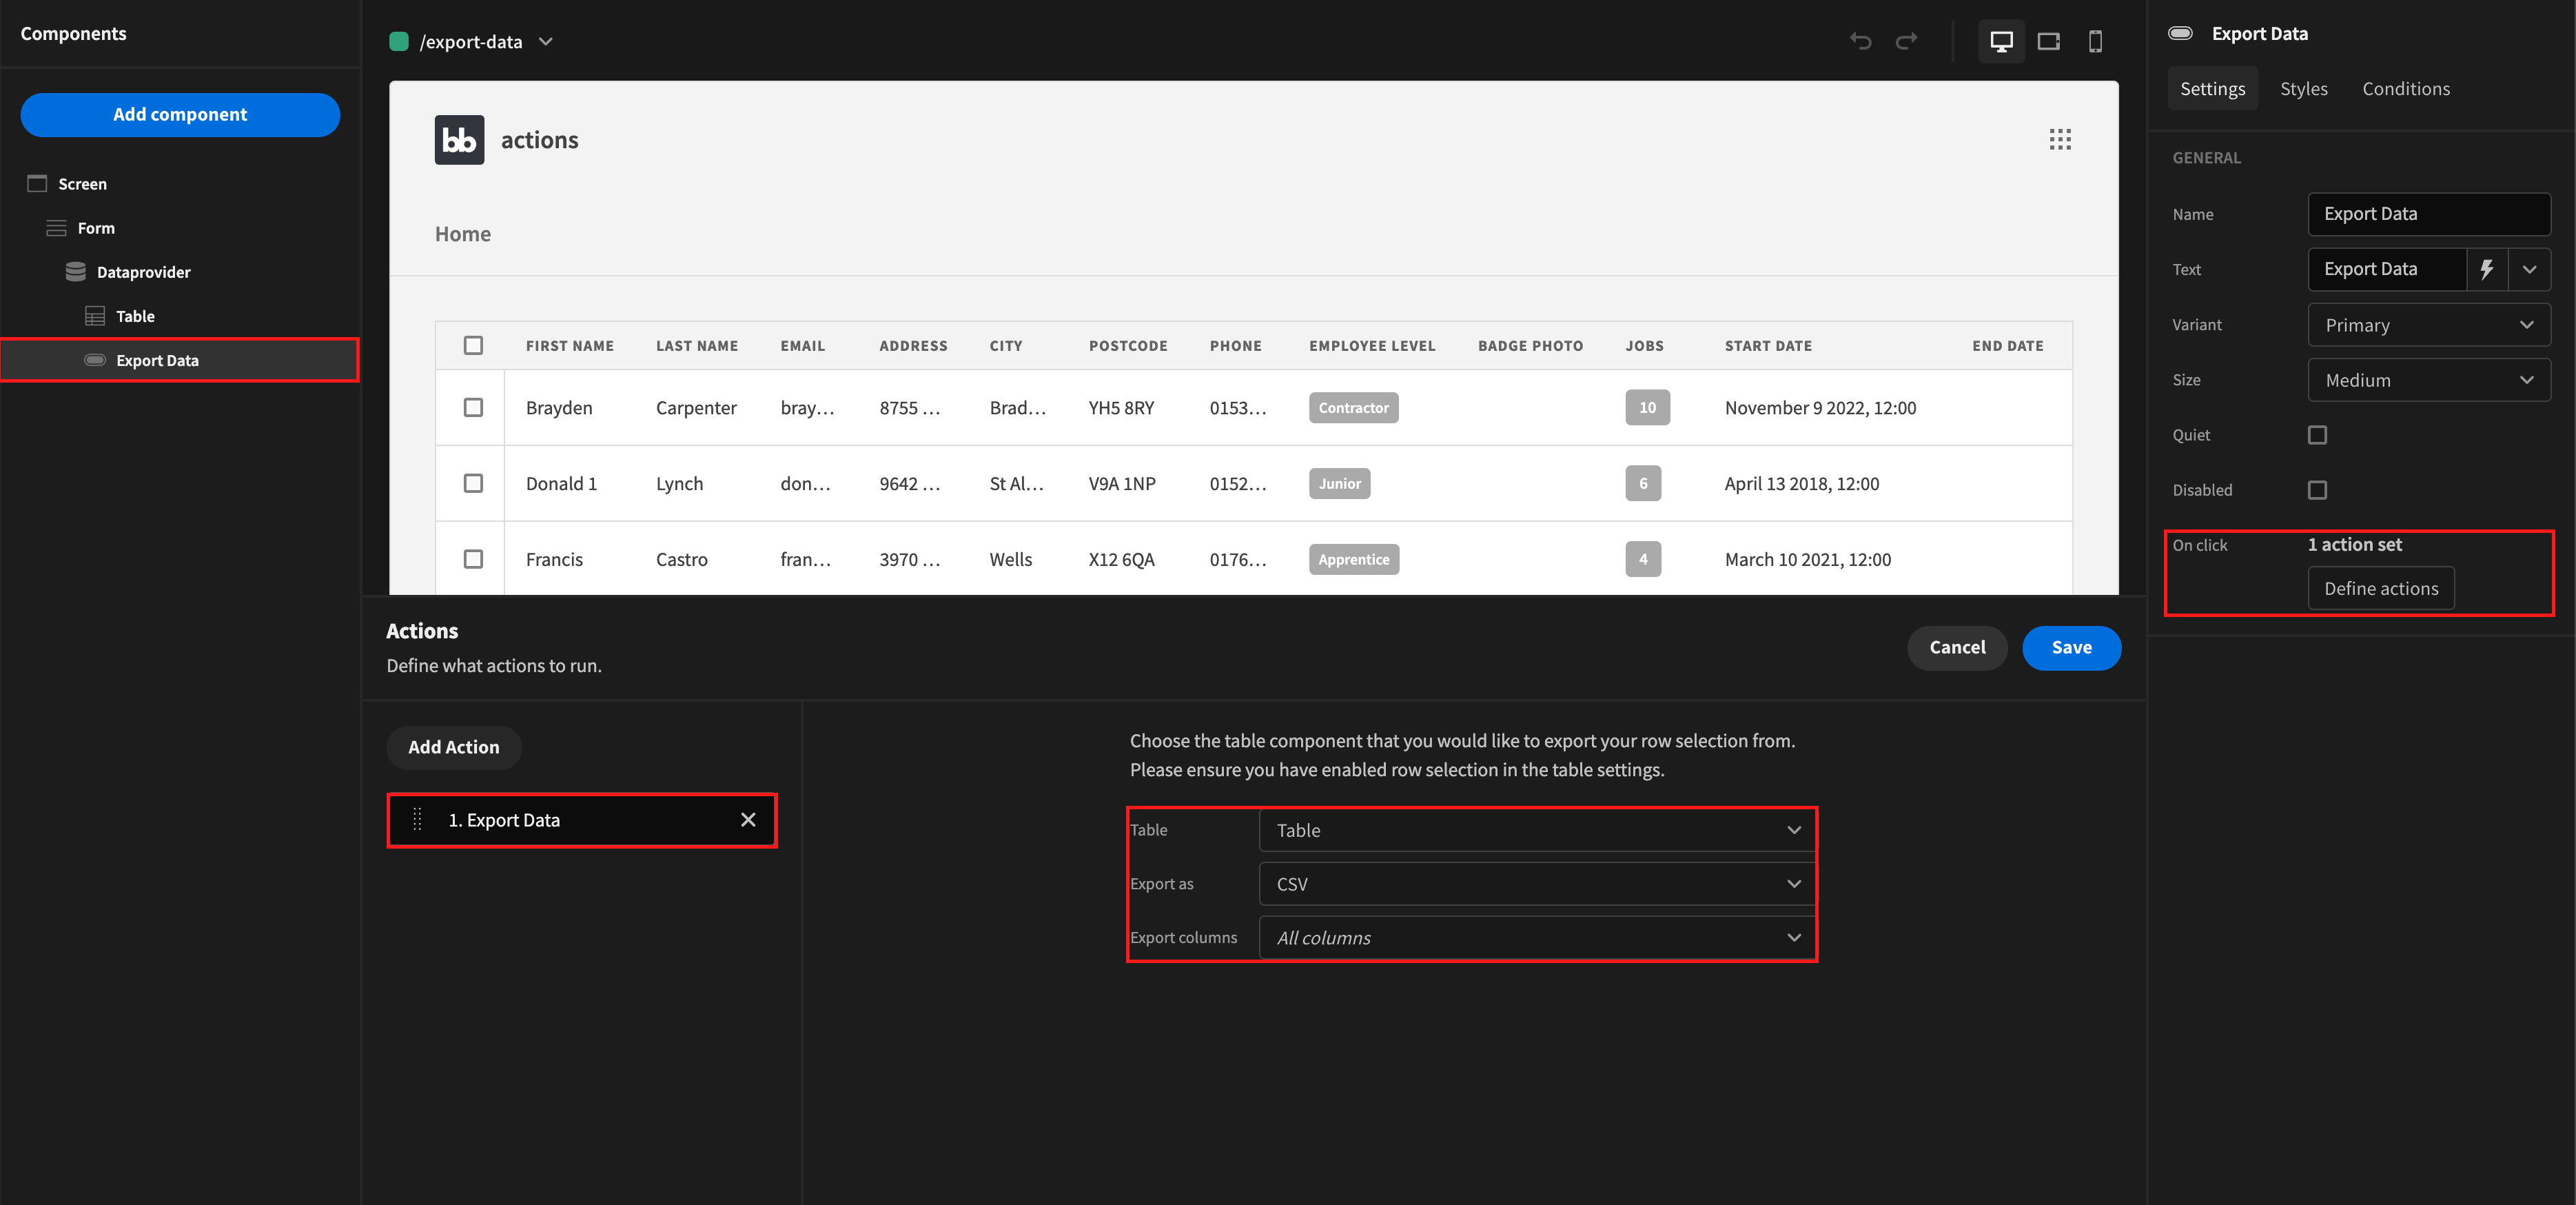Click the redo arrow icon
This screenshot has height=1205, width=2576.
[1907, 41]
